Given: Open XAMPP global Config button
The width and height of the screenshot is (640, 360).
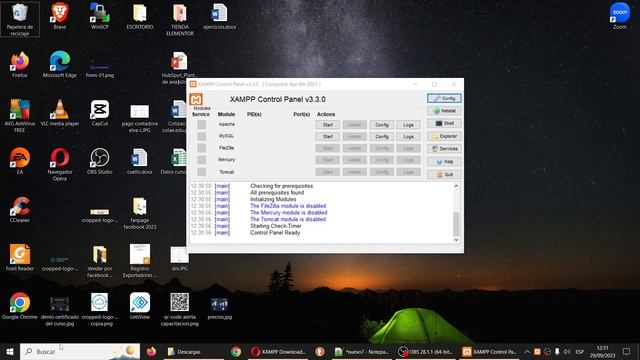Looking at the screenshot, I should coord(444,98).
